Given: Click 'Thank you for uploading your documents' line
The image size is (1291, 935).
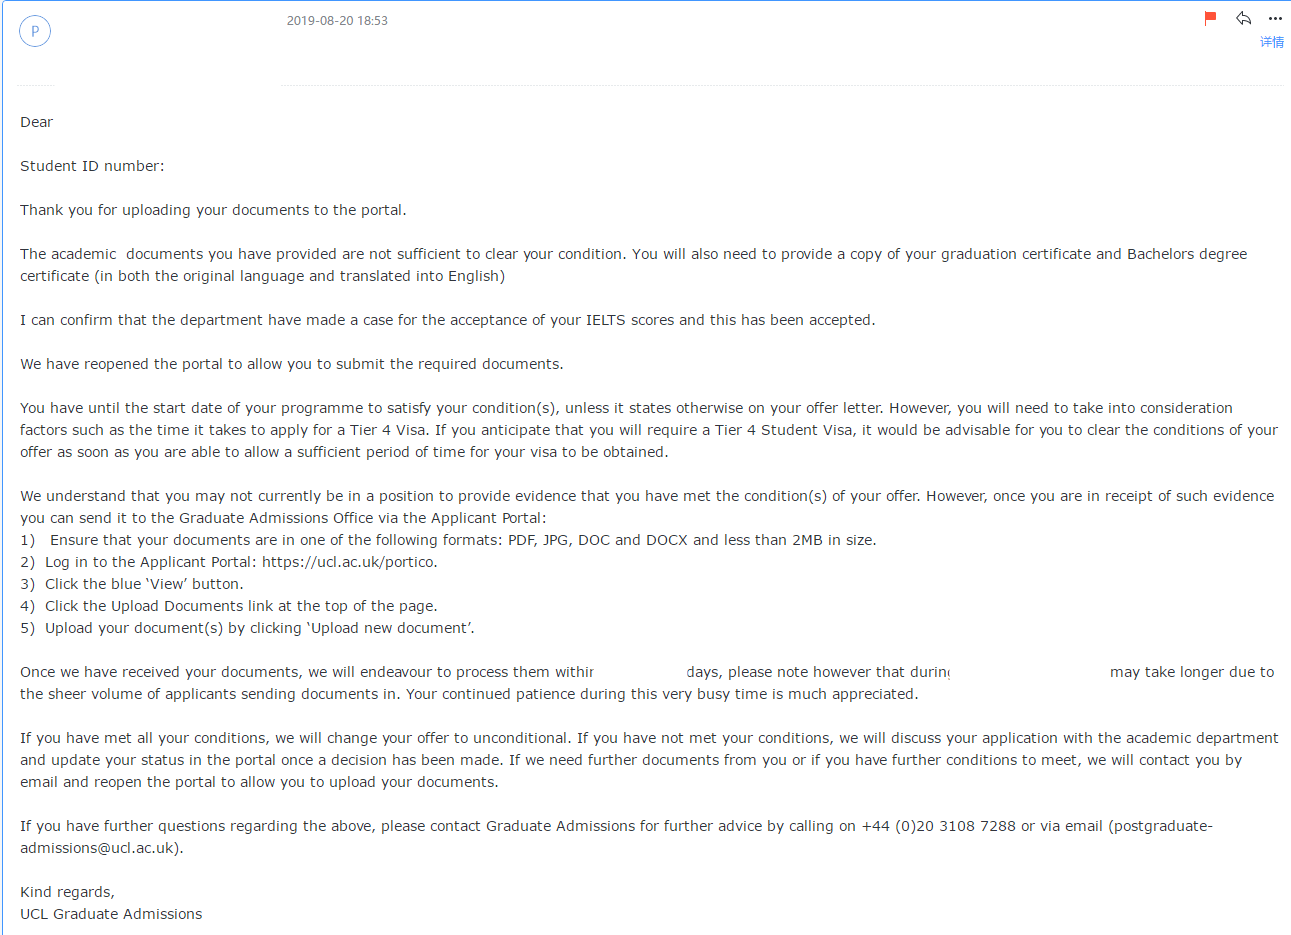Looking at the screenshot, I should [213, 210].
